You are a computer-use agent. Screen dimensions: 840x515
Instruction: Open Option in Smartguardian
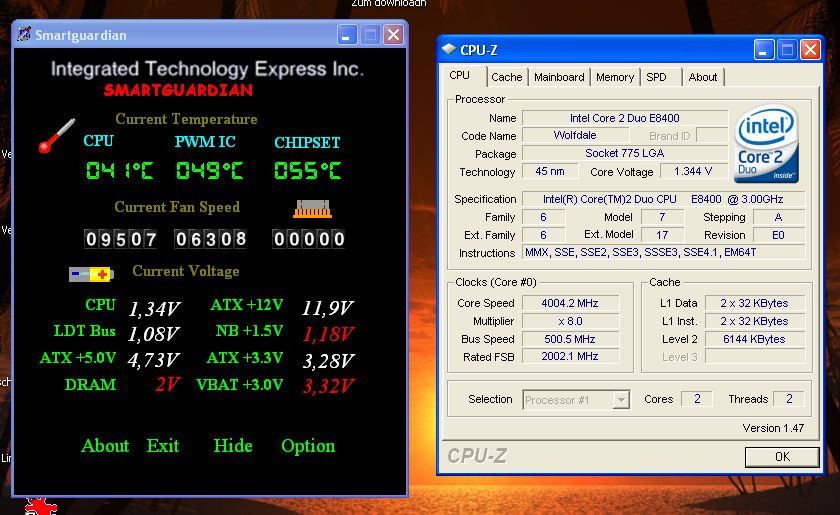click(308, 446)
